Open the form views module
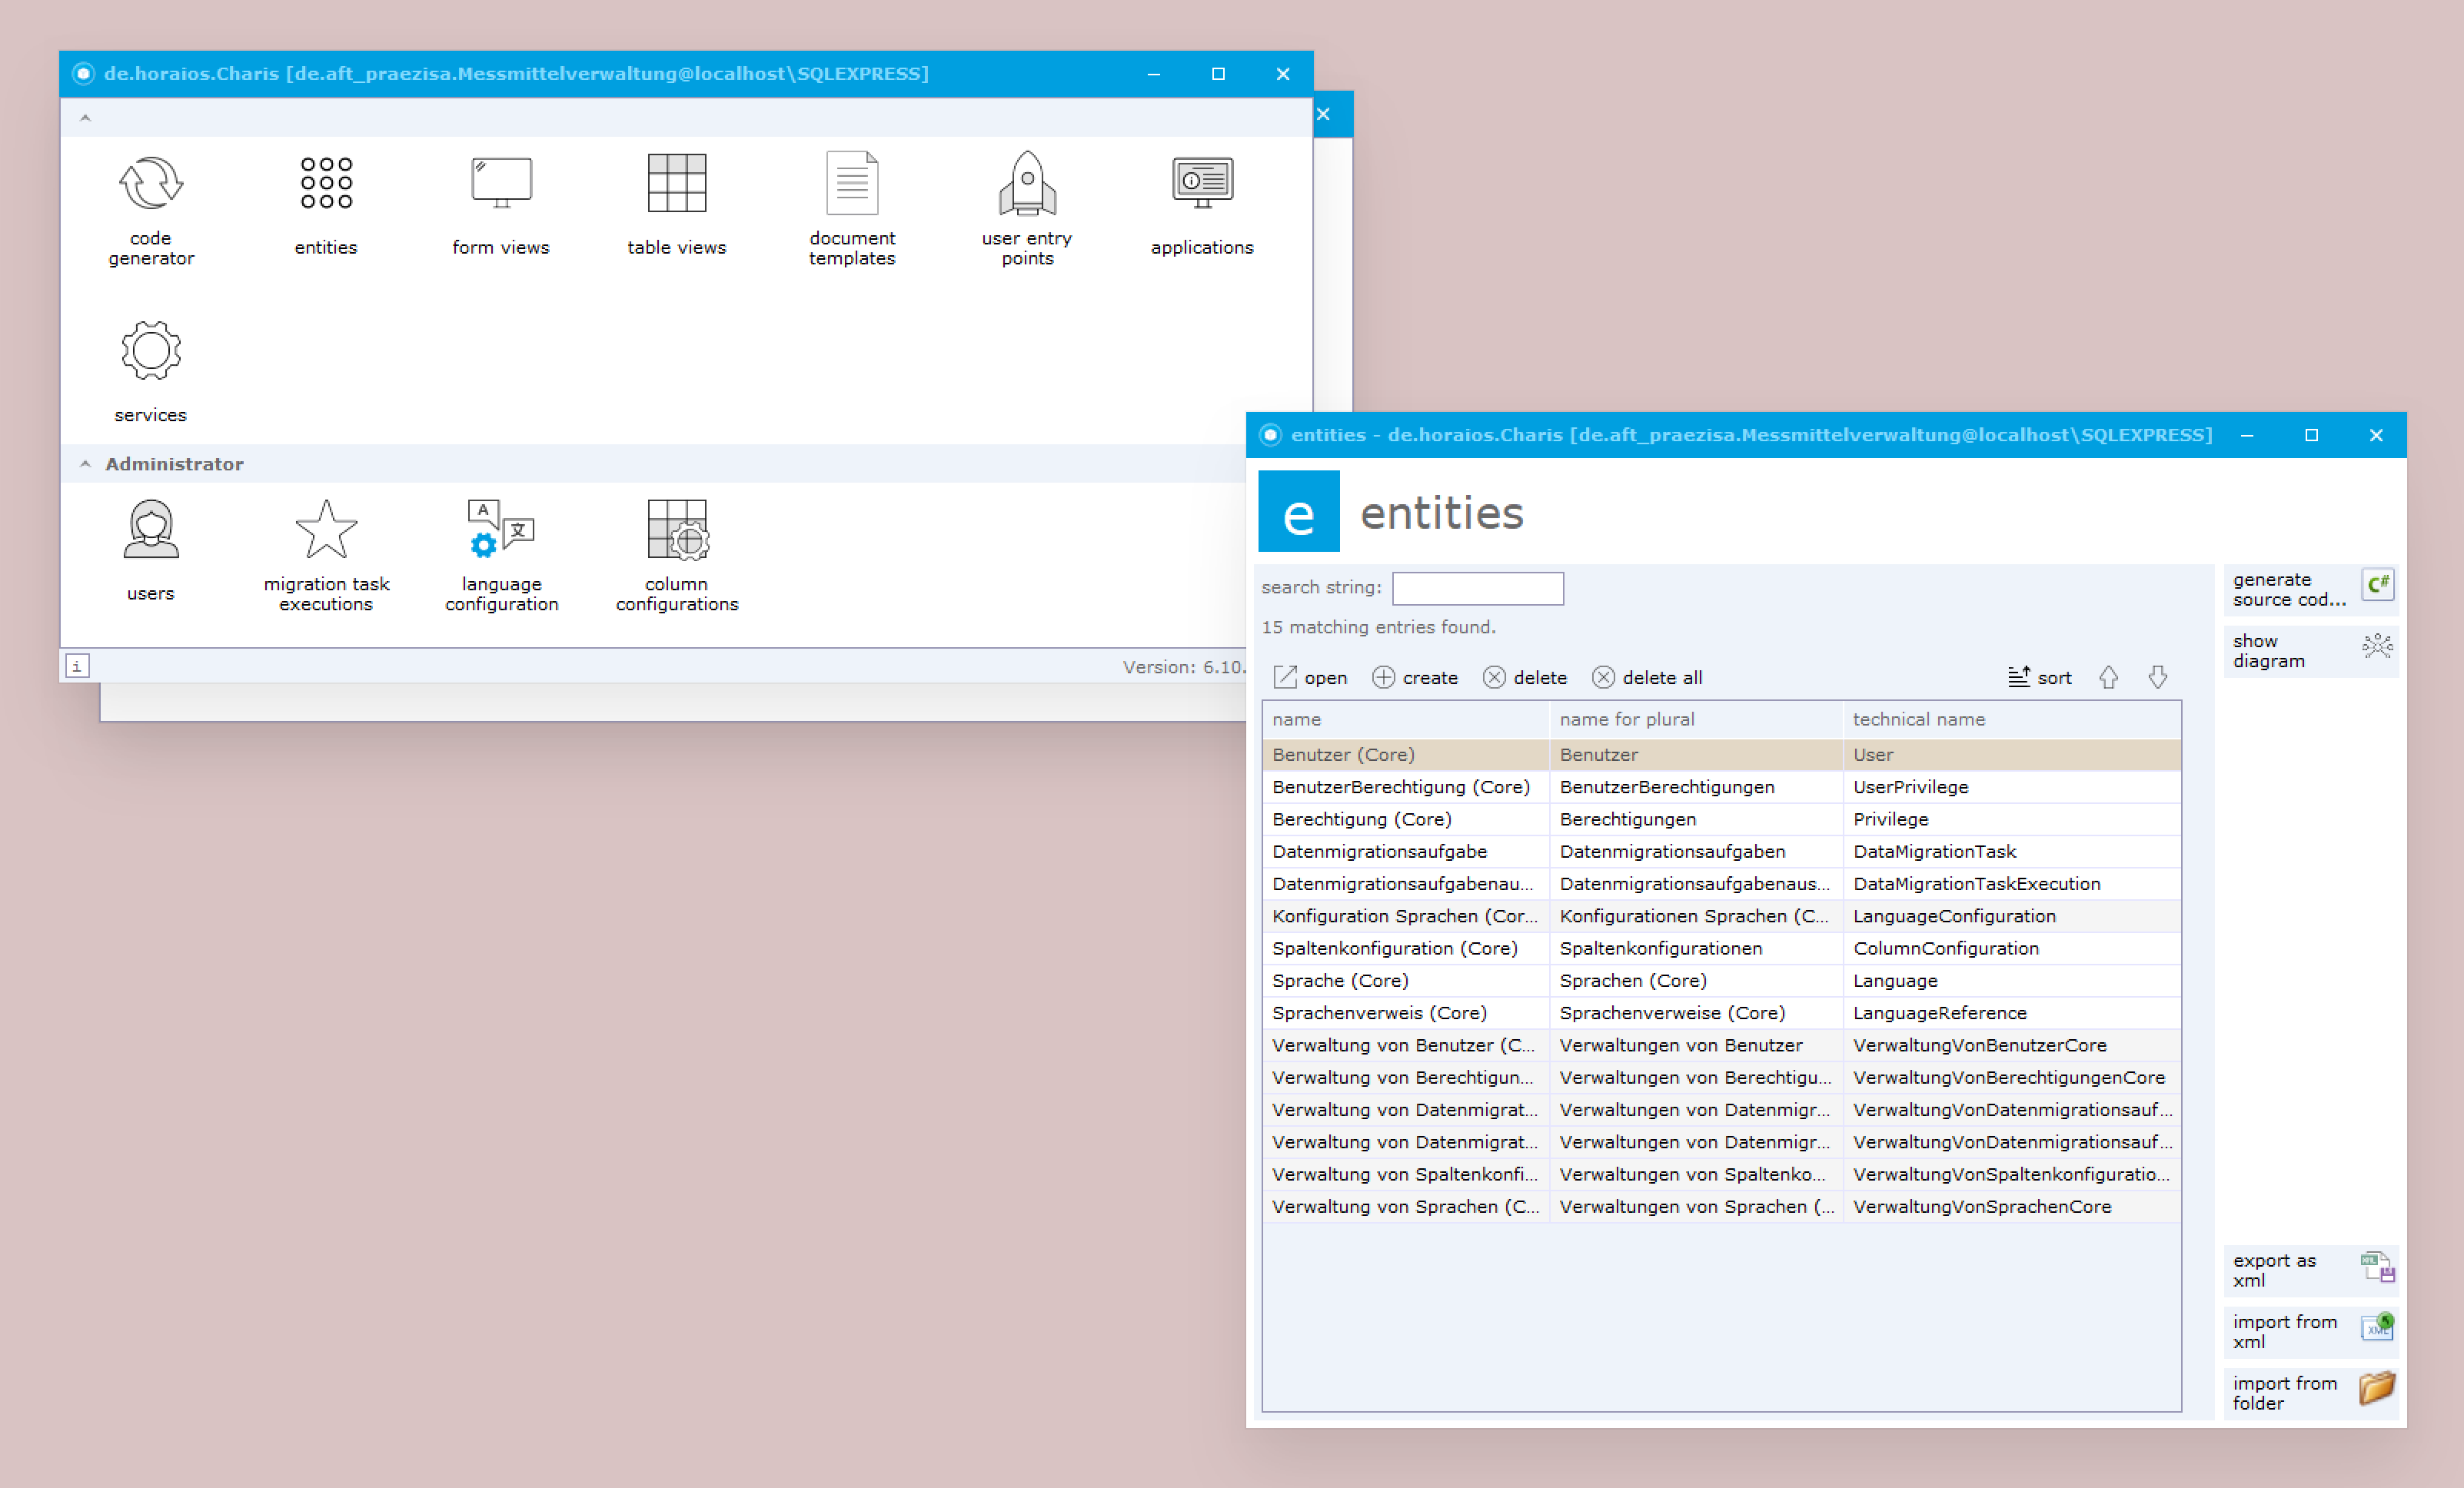Viewport: 2464px width, 1488px height. 501,205
